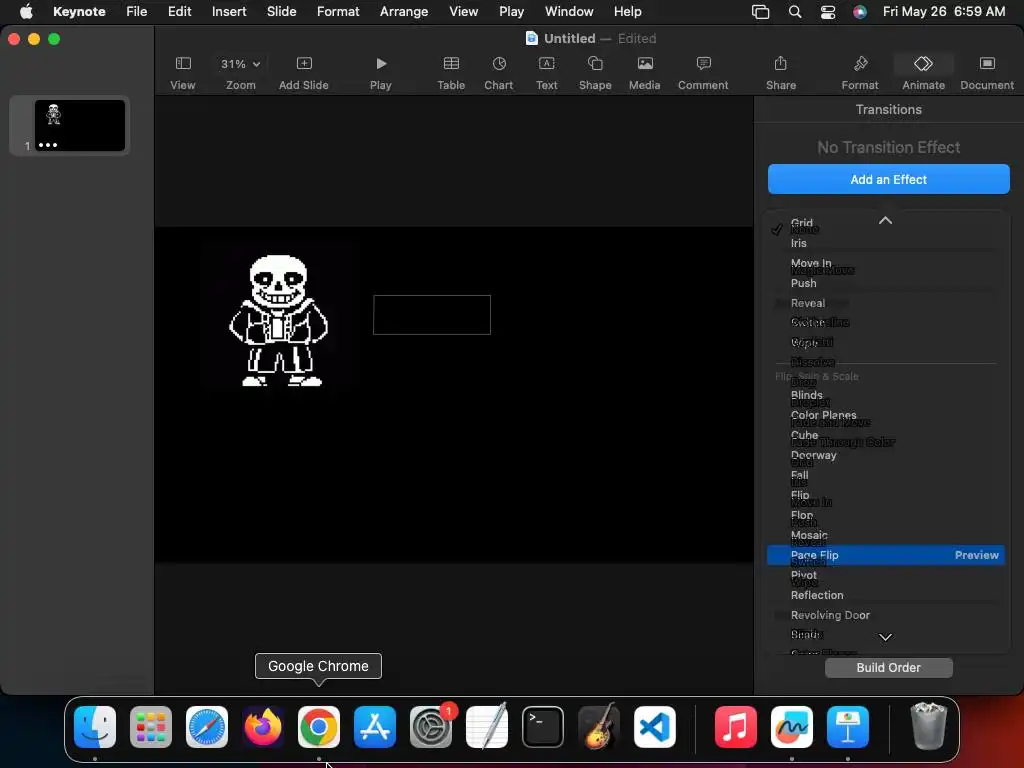
Task: Open Terminal from the Dock
Action: click(543, 727)
